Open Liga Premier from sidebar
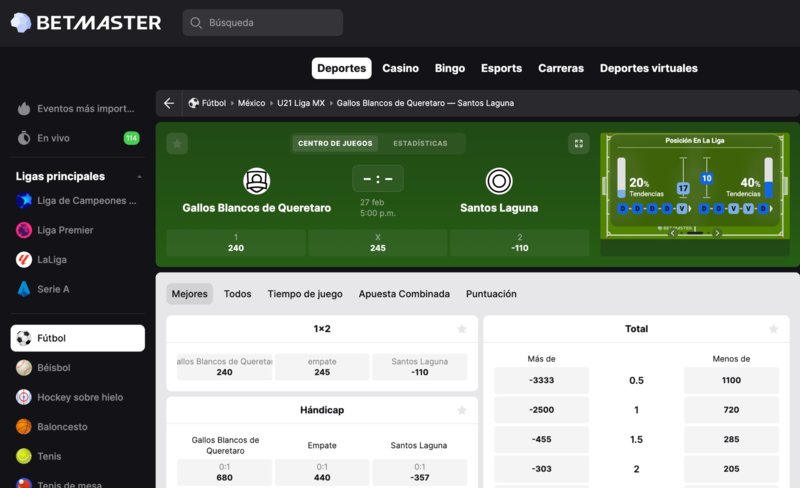The image size is (800, 488). tap(65, 230)
